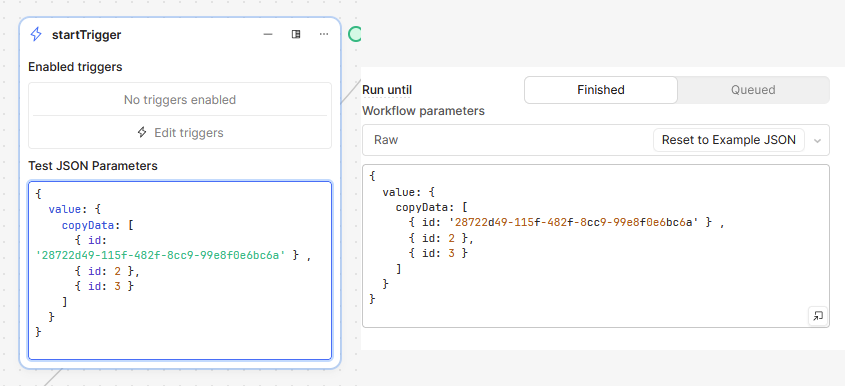The width and height of the screenshot is (845, 386).
Task: Click the green output connector circle
Action: pos(355,35)
